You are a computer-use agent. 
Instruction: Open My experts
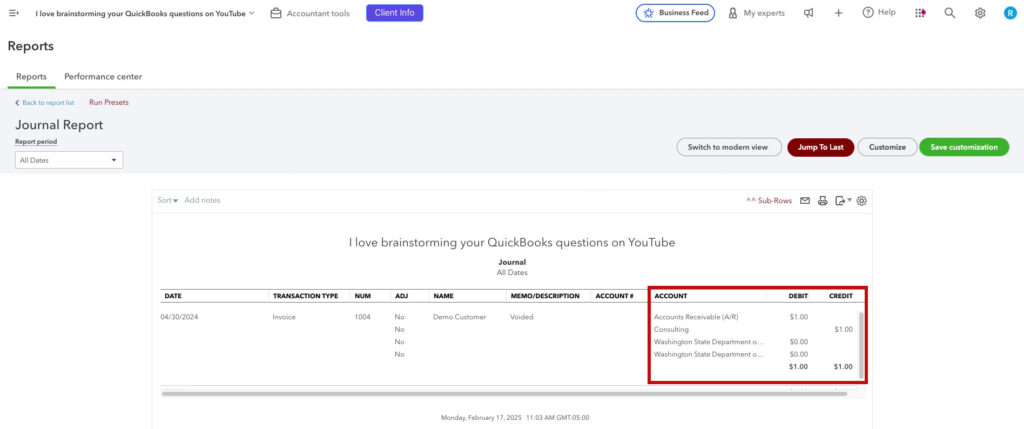coord(756,13)
